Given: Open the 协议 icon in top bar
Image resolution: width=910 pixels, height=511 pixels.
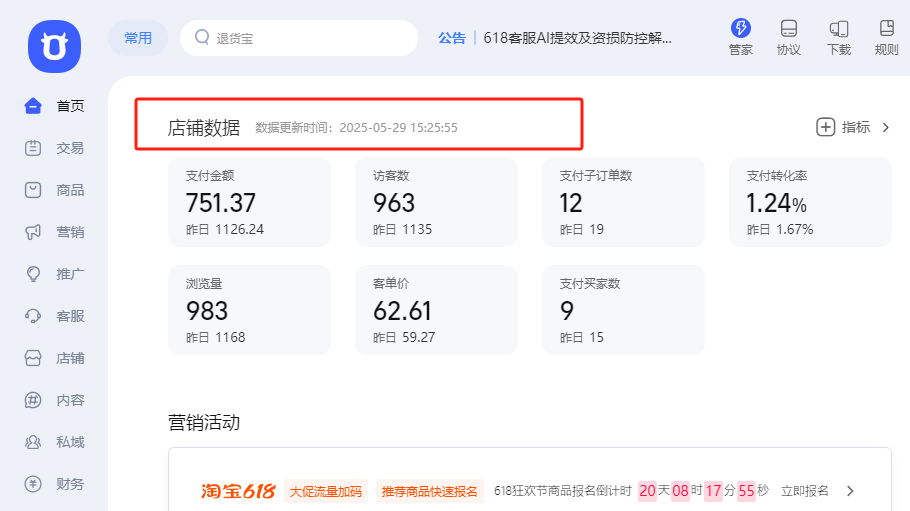Looking at the screenshot, I should tap(789, 37).
